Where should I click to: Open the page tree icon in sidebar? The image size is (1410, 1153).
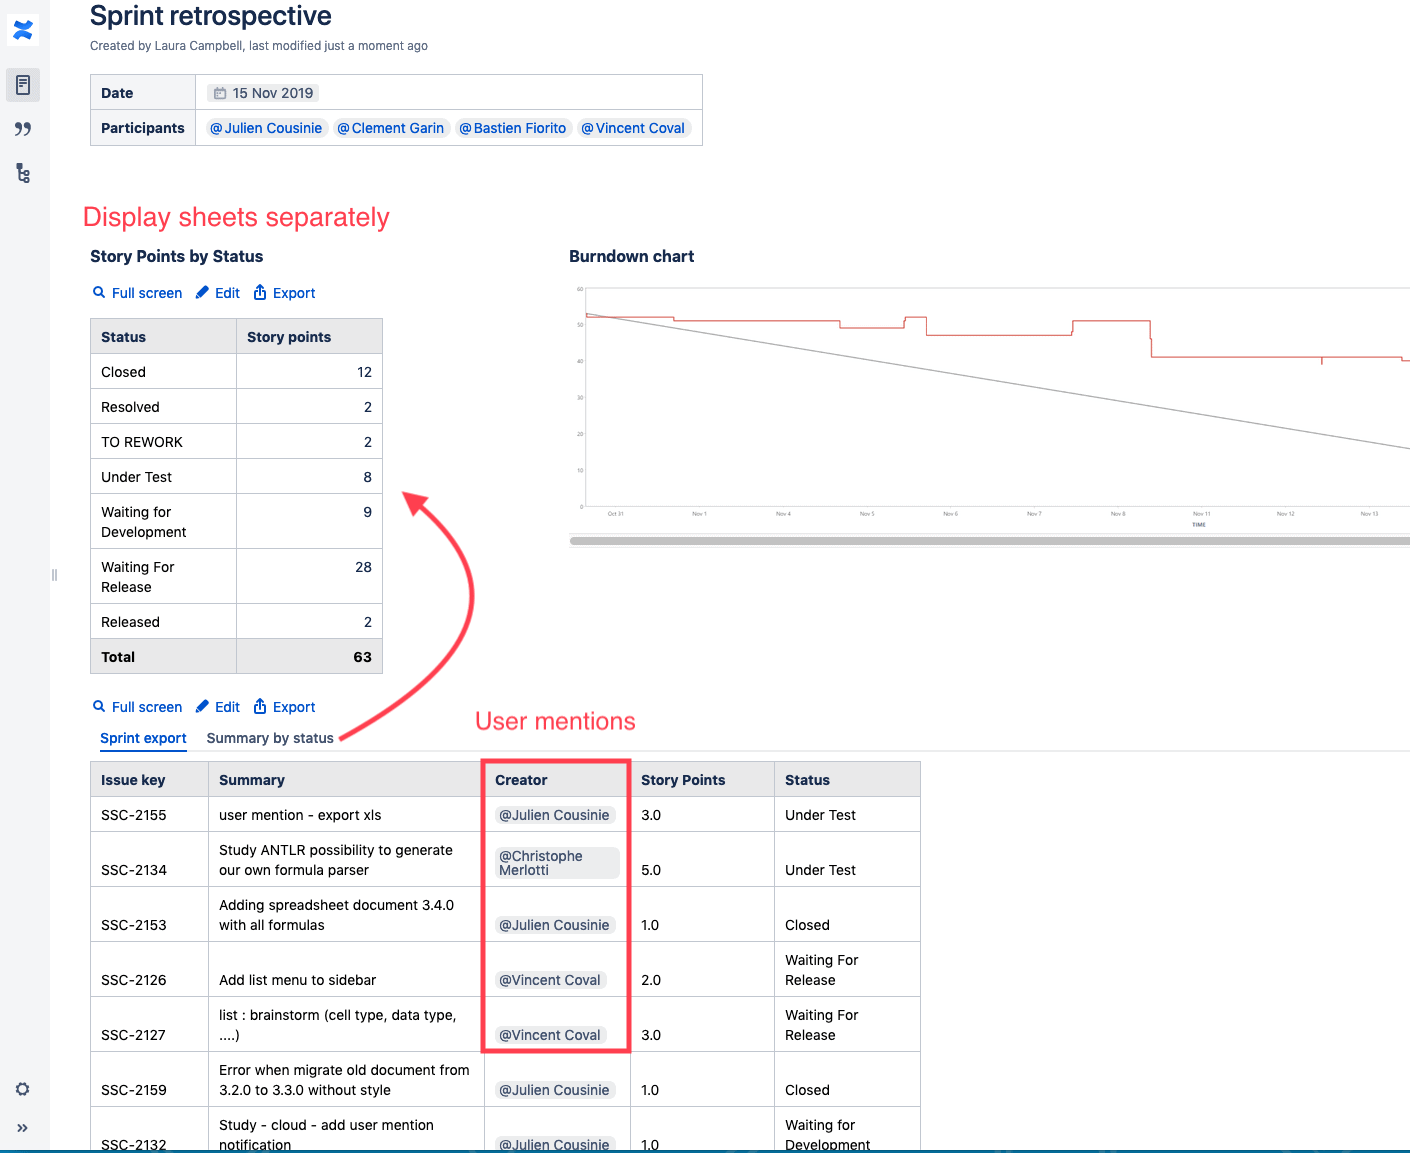pos(23,173)
